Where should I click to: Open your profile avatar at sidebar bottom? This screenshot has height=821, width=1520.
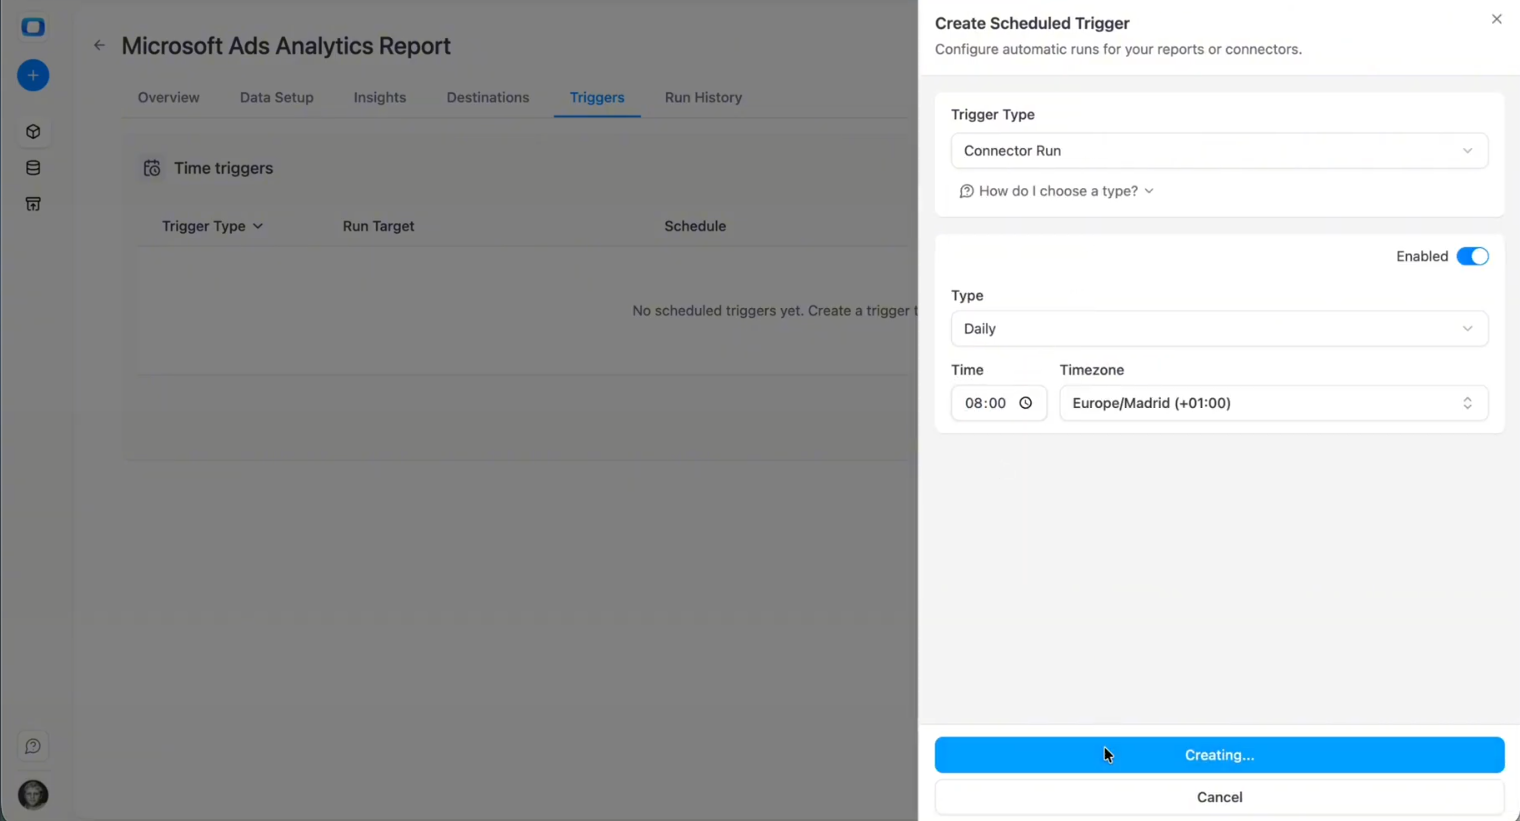[33, 794]
